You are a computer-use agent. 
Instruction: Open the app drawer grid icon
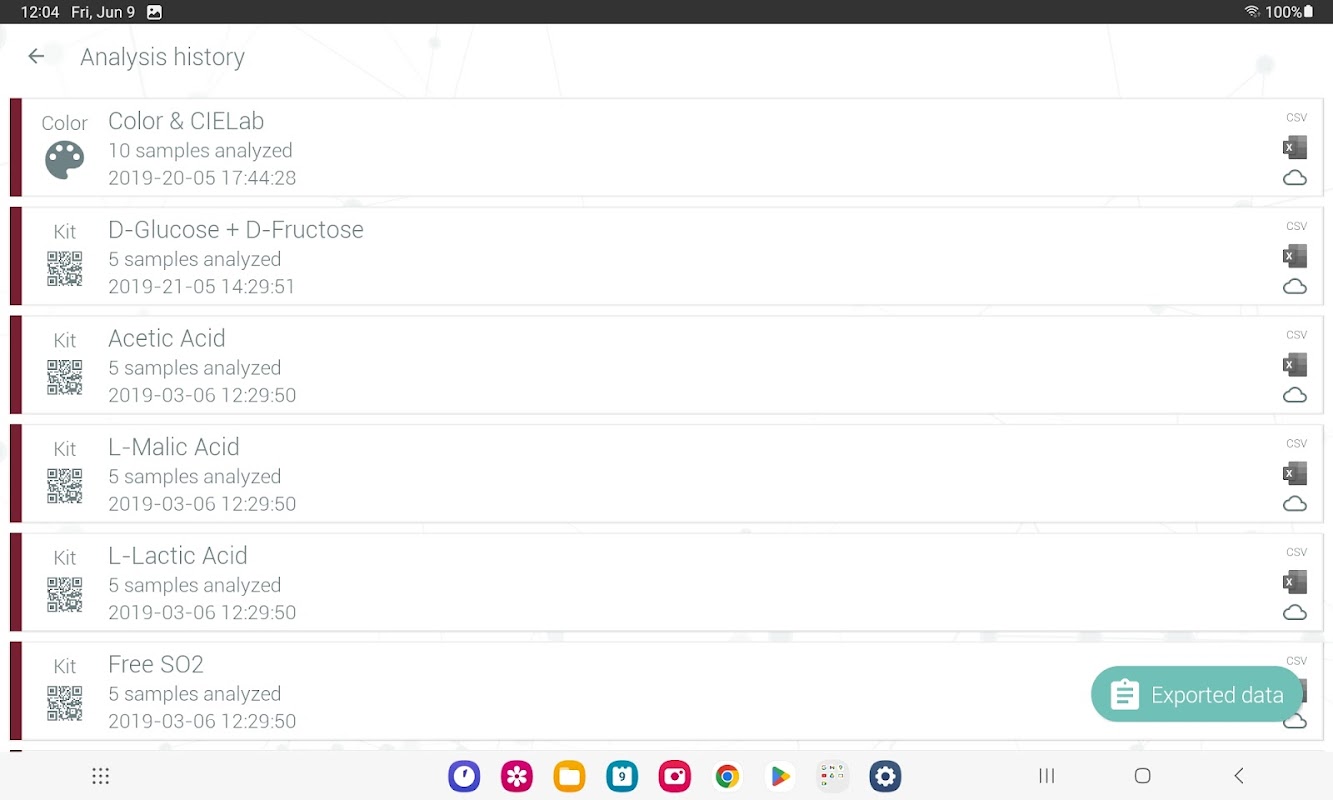[100, 776]
